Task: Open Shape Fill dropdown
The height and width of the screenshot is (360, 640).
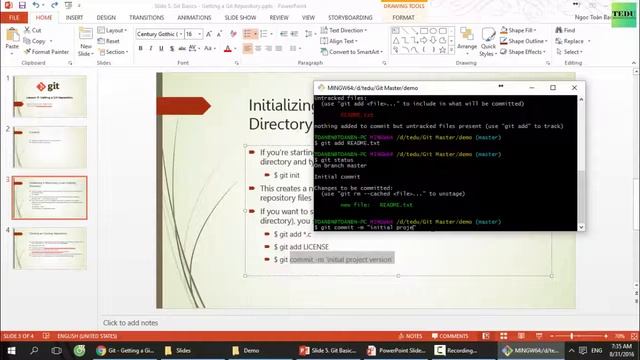Action: coord(518,30)
